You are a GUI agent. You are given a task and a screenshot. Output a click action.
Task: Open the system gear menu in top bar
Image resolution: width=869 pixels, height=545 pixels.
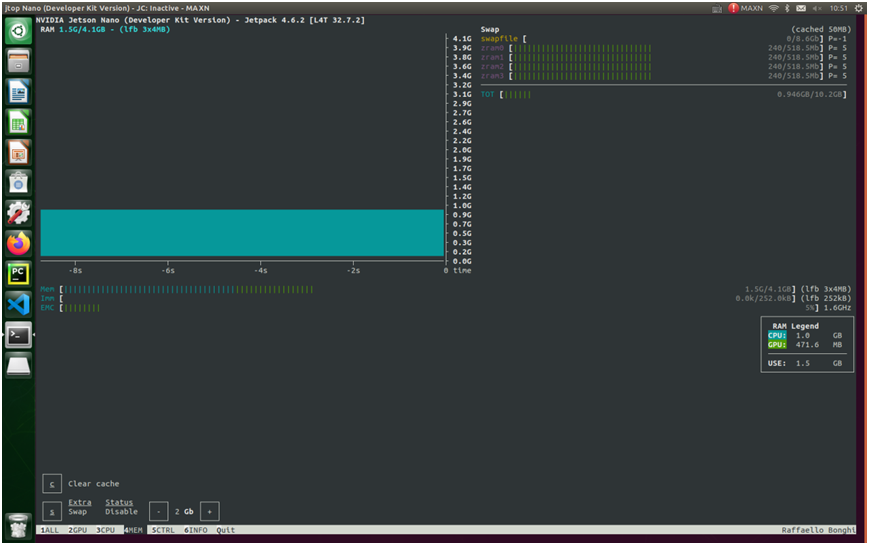click(x=858, y=8)
